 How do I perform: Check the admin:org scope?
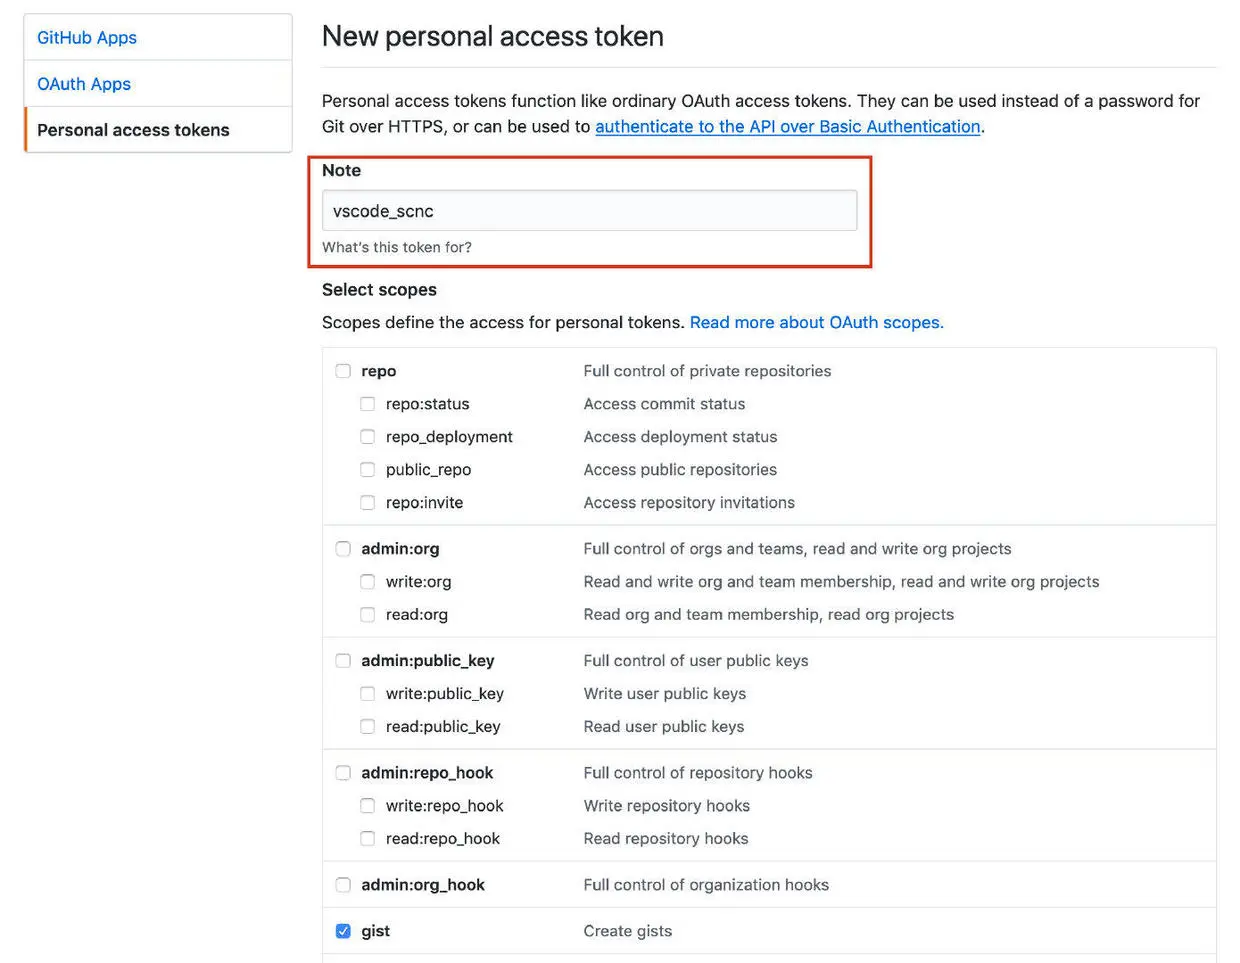(x=343, y=549)
